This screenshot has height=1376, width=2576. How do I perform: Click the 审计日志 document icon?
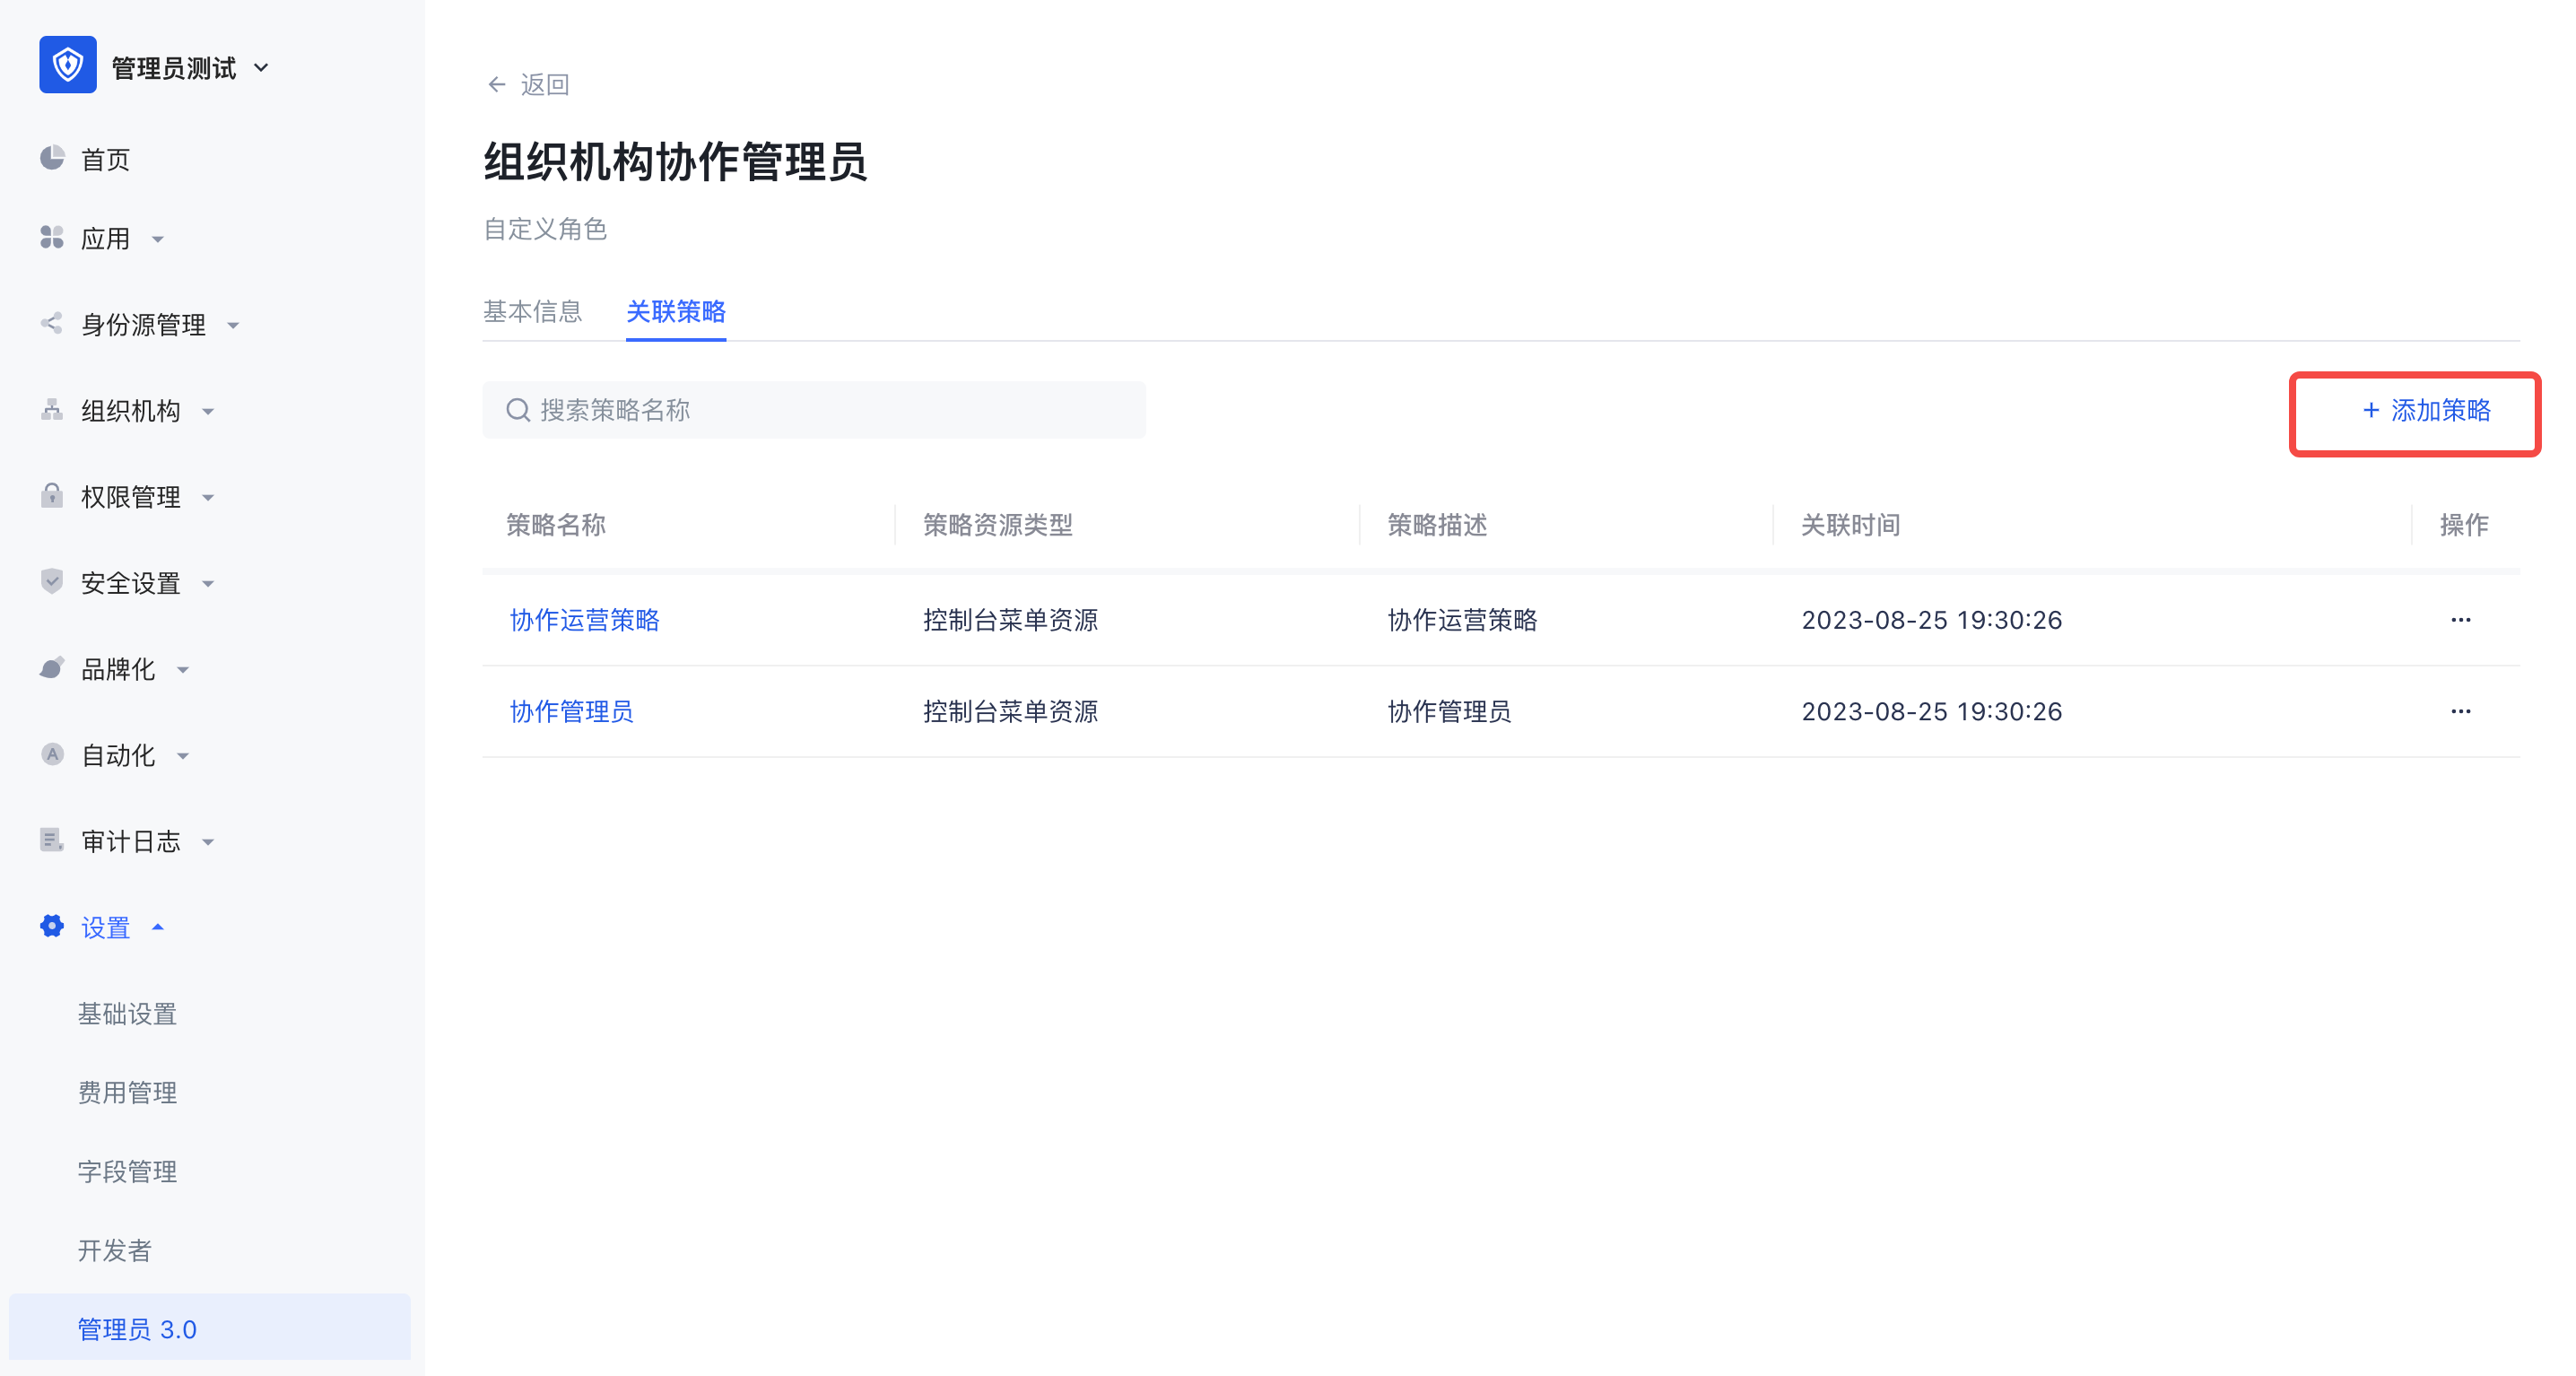(52, 840)
